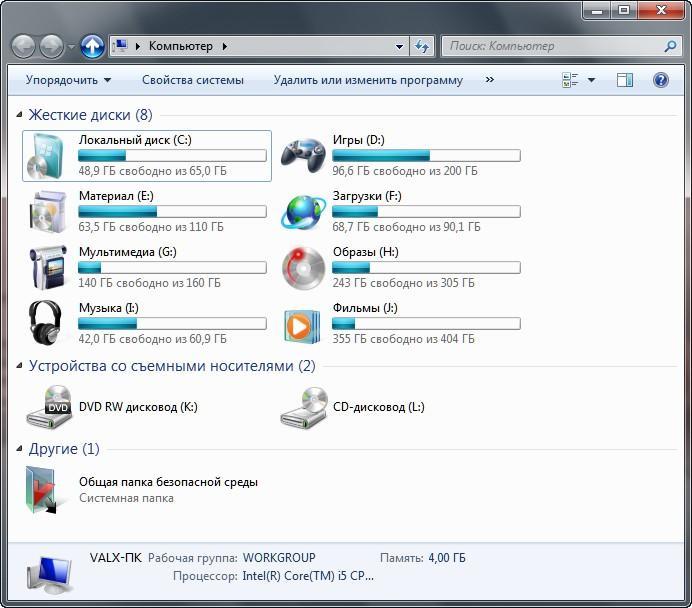Image resolution: width=692 pixels, height=608 pixels.
Task: Click the Refresh button beside address bar
Action: tap(422, 46)
